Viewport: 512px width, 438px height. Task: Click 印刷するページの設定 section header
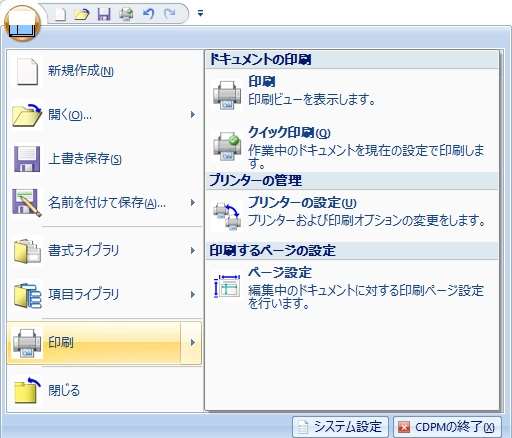(x=352, y=251)
